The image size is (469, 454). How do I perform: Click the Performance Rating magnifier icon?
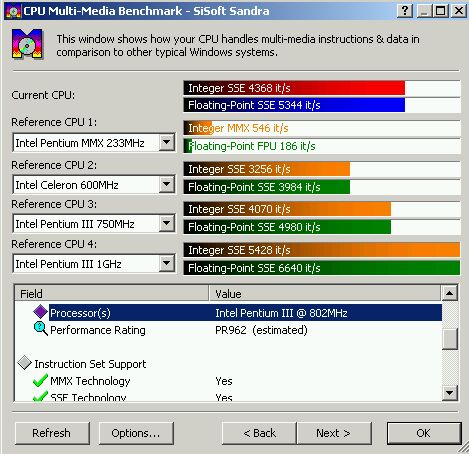coord(41,329)
